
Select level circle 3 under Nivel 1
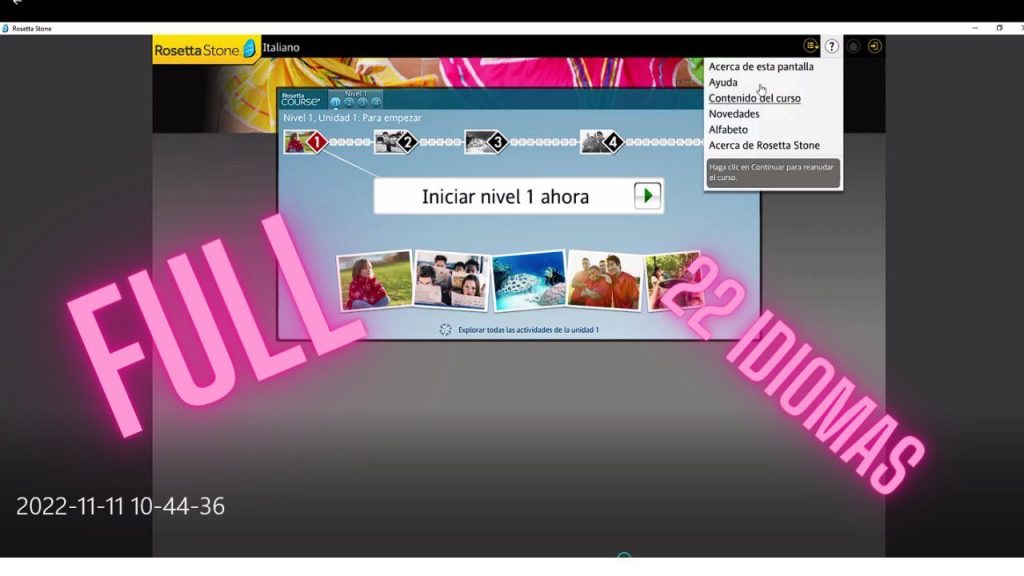pyautogui.click(x=362, y=102)
